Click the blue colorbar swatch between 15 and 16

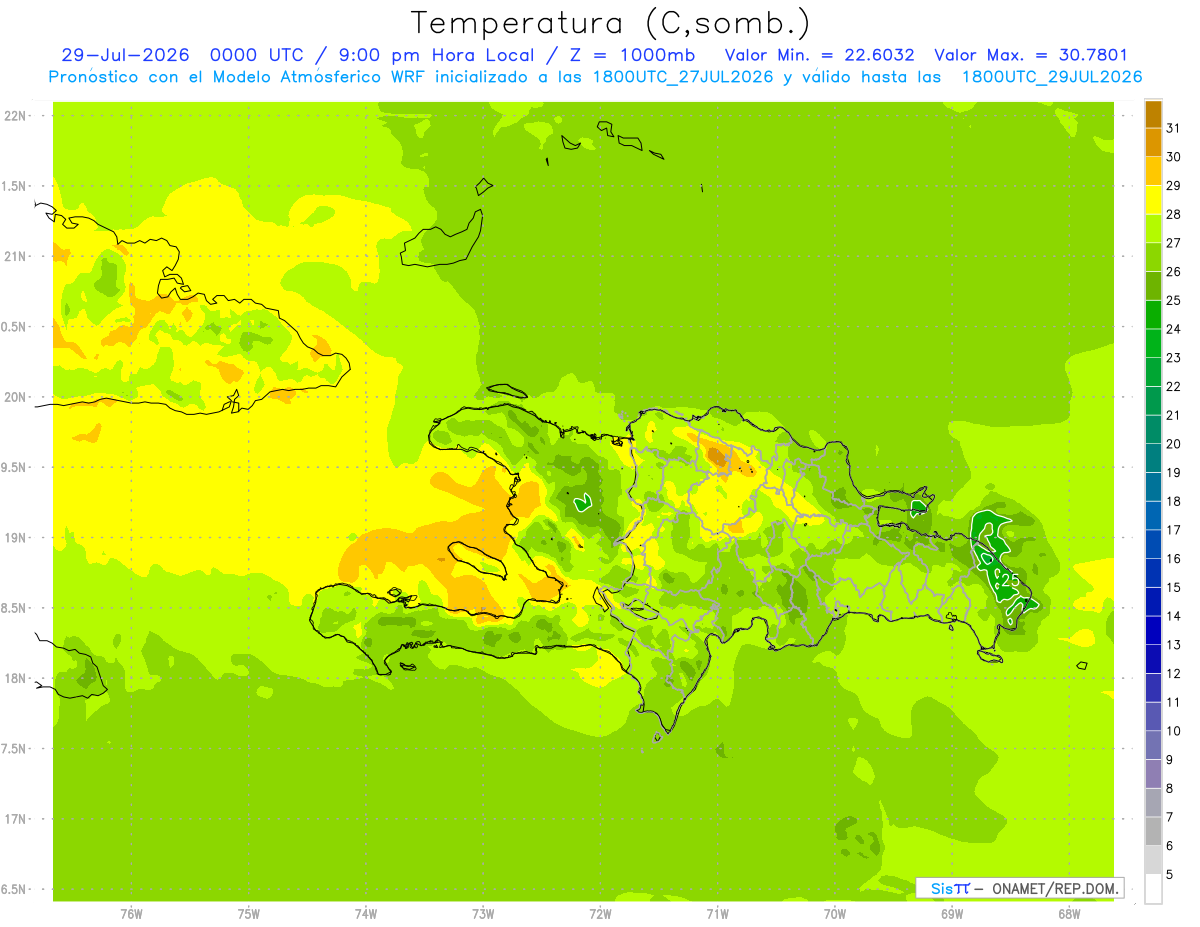pos(1153,572)
